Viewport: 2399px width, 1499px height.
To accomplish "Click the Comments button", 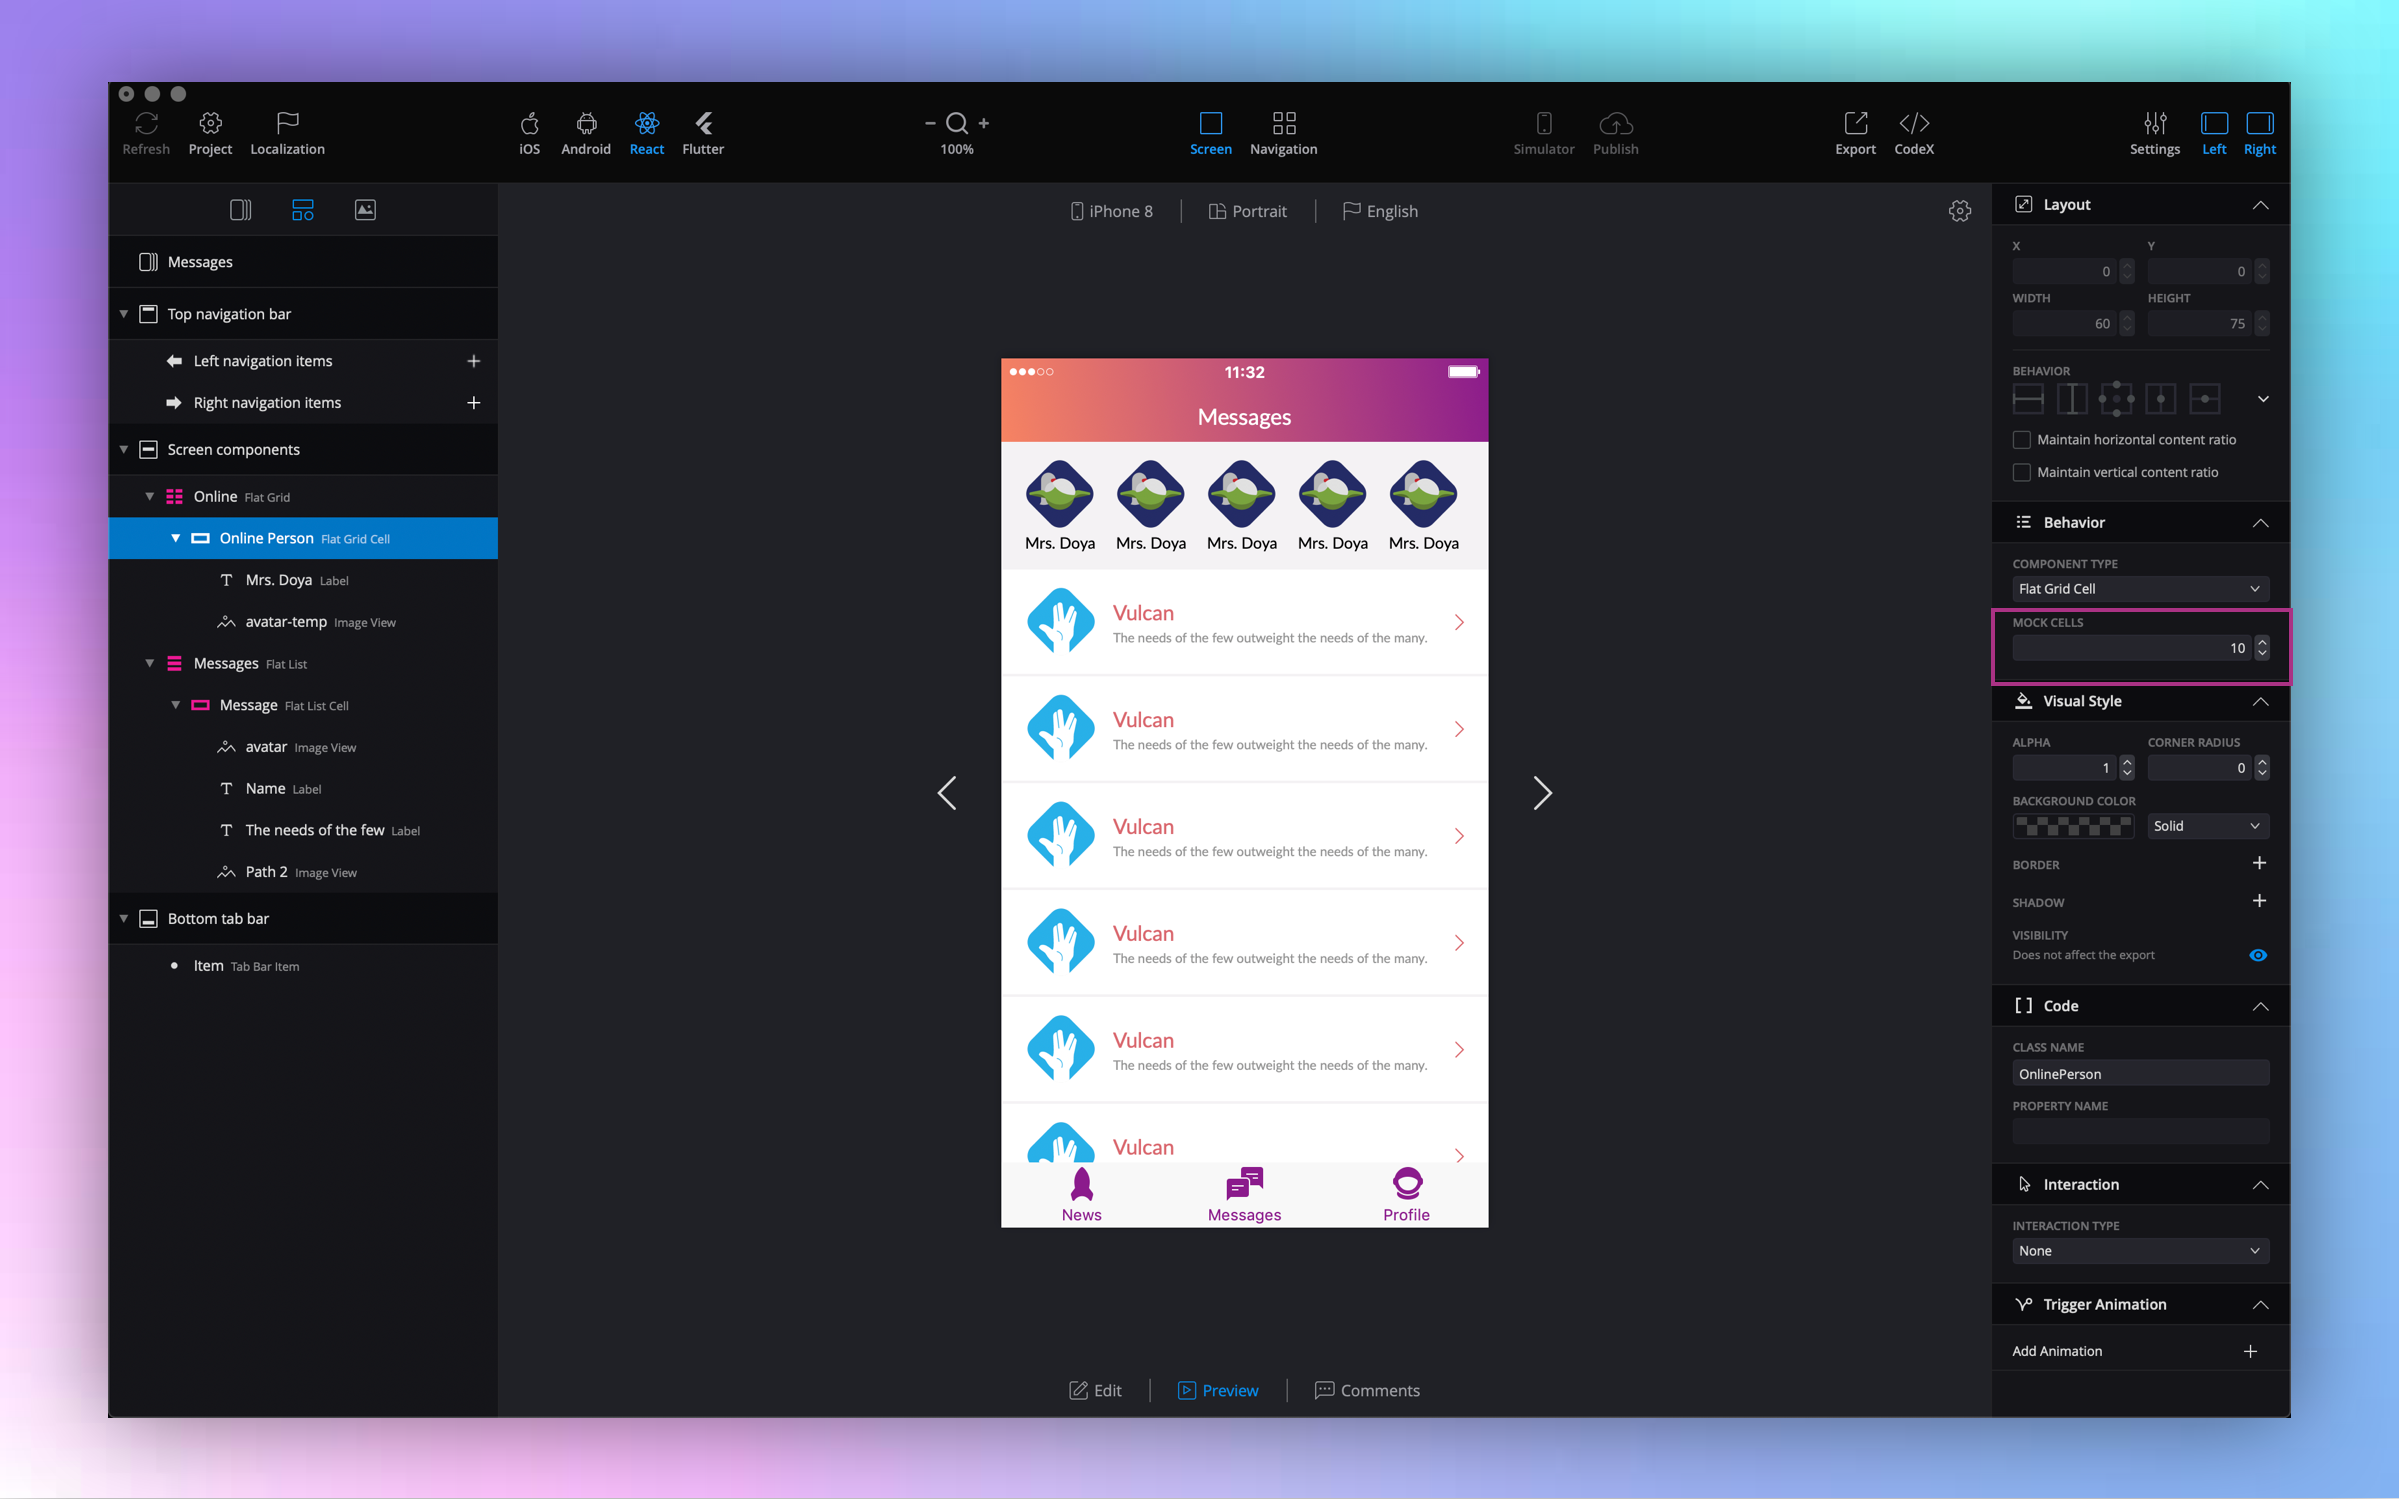I will click(1367, 1390).
